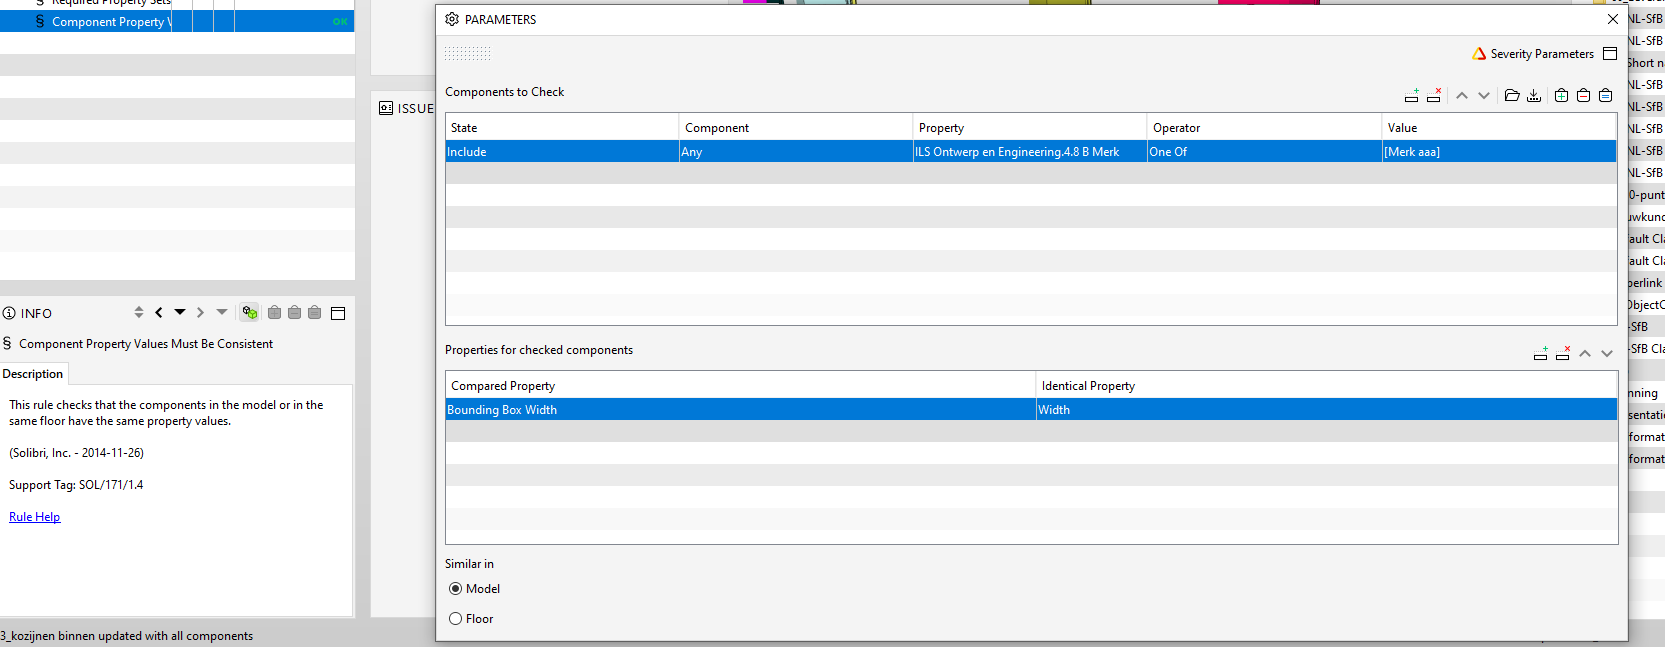Image resolution: width=1665 pixels, height=647 pixels.
Task: Maximize the Info panel with window icon
Action: 338,313
